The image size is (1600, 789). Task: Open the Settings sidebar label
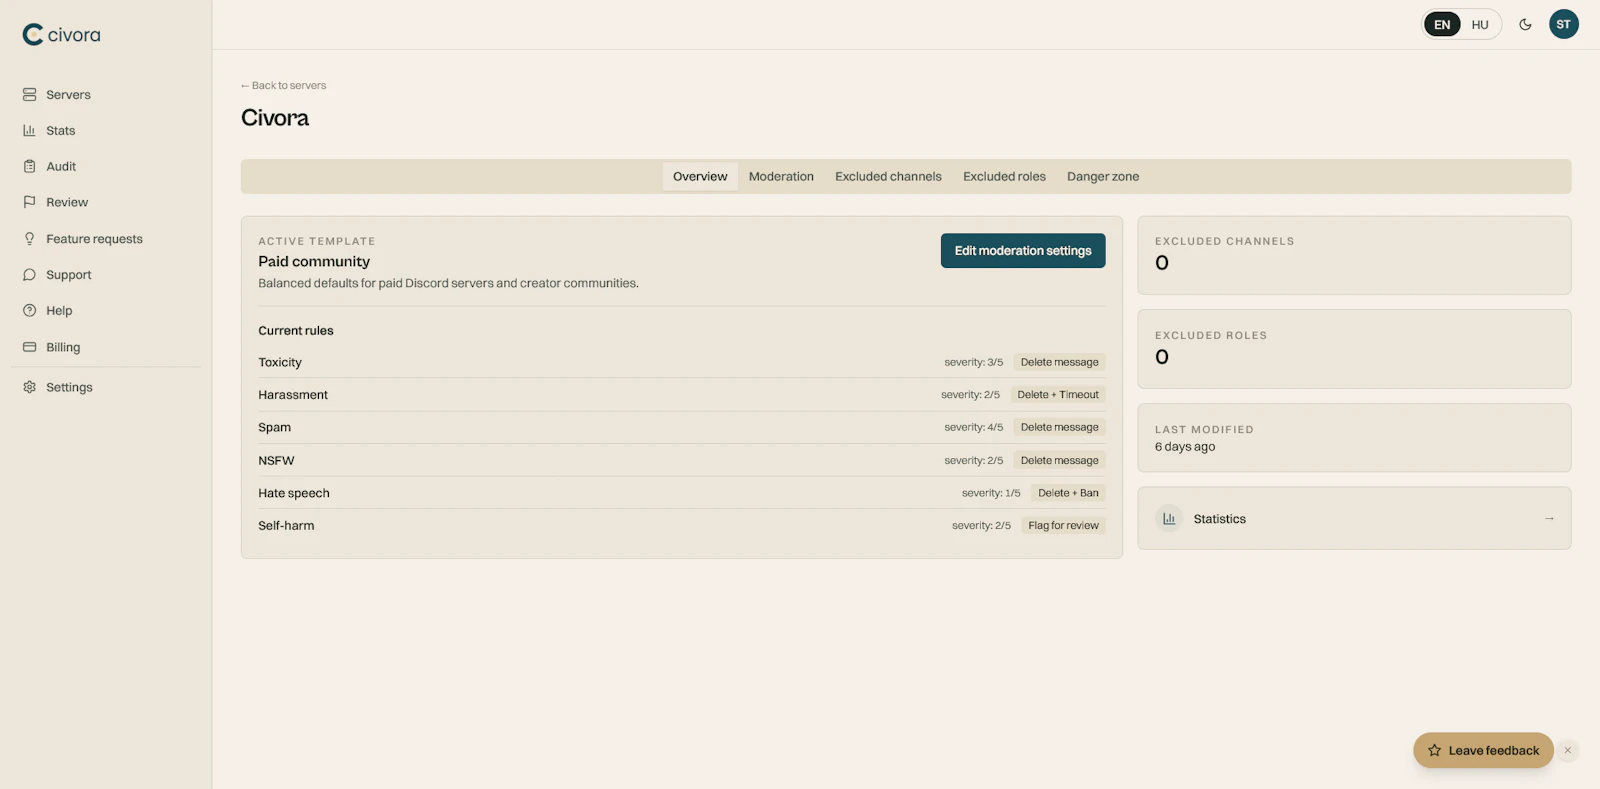tap(69, 387)
